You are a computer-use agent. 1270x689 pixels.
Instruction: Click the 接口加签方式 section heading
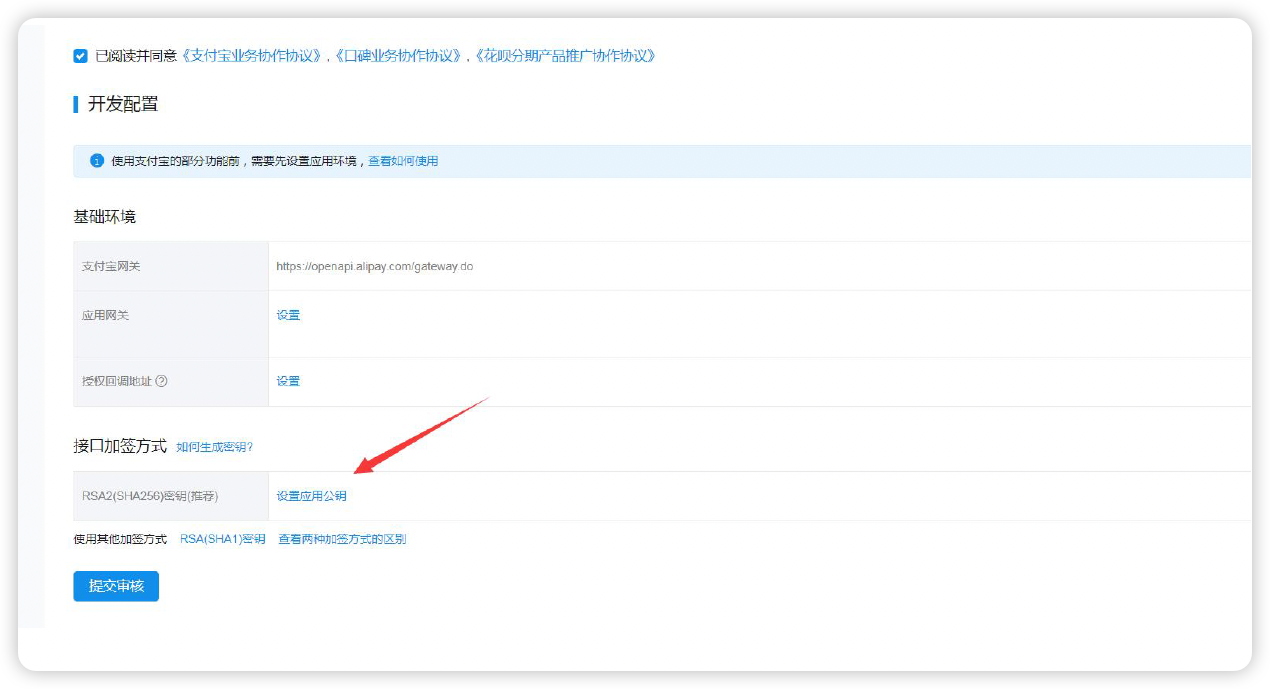(x=120, y=446)
